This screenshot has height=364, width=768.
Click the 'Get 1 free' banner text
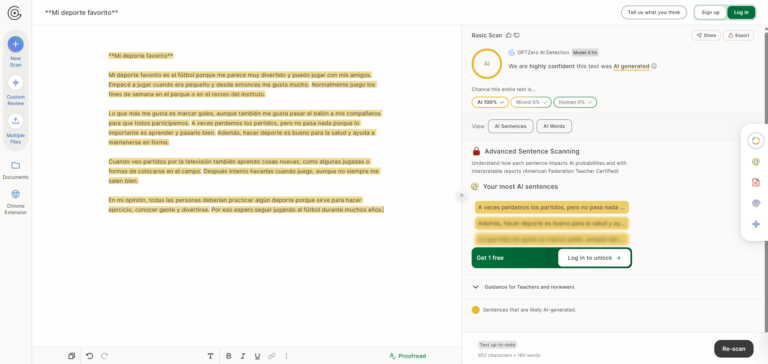click(490, 258)
